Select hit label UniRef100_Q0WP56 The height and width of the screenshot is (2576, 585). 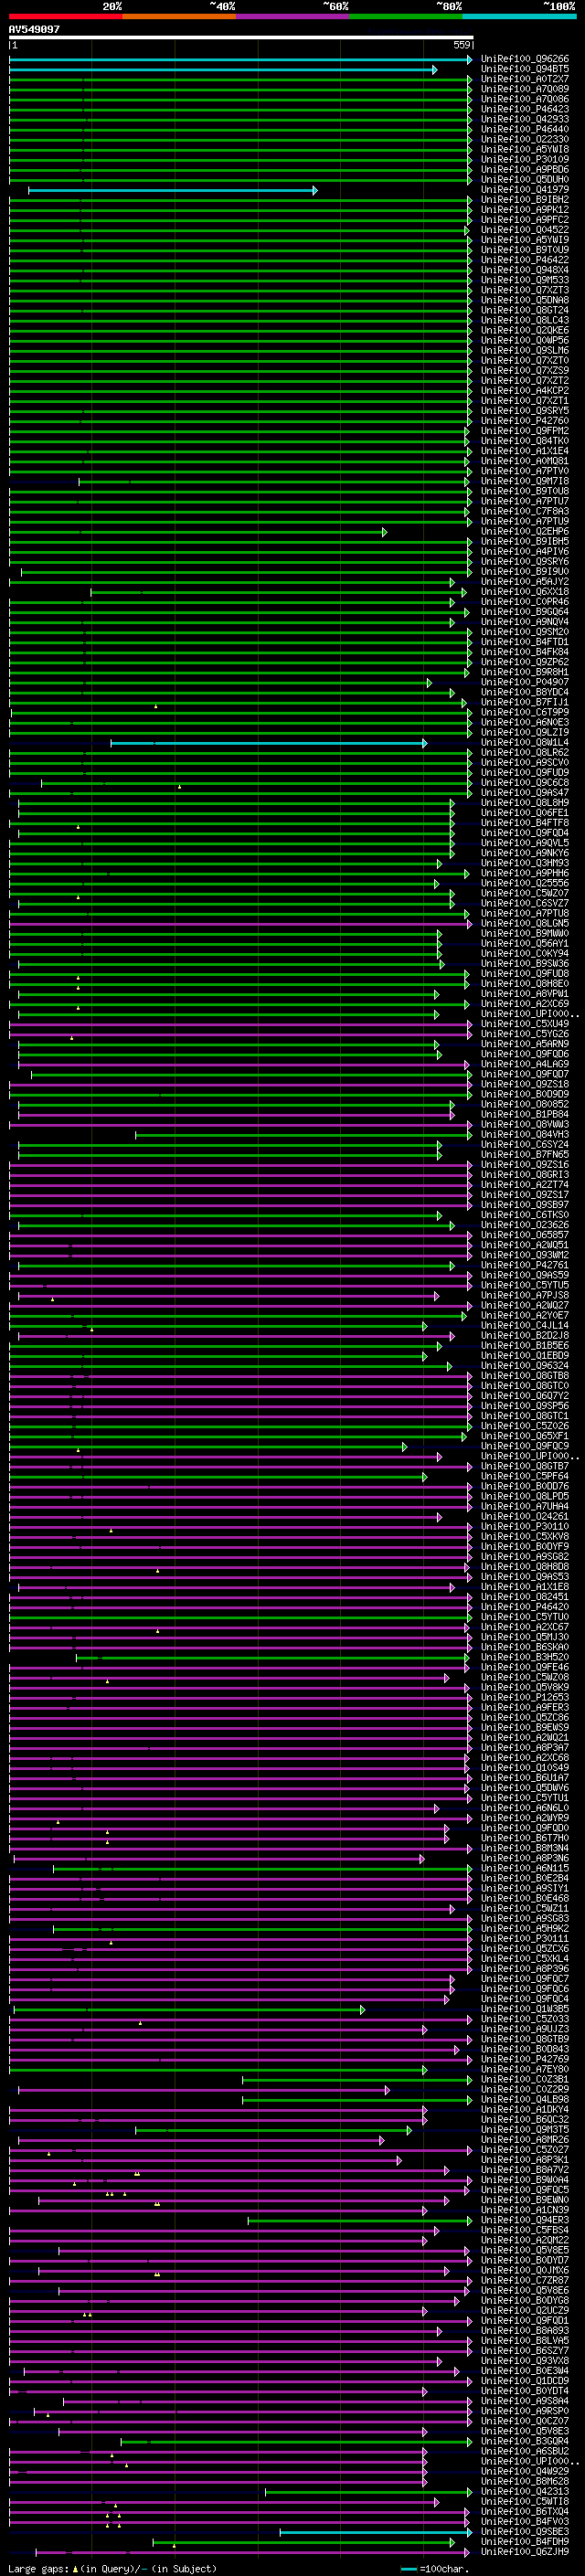click(x=524, y=340)
